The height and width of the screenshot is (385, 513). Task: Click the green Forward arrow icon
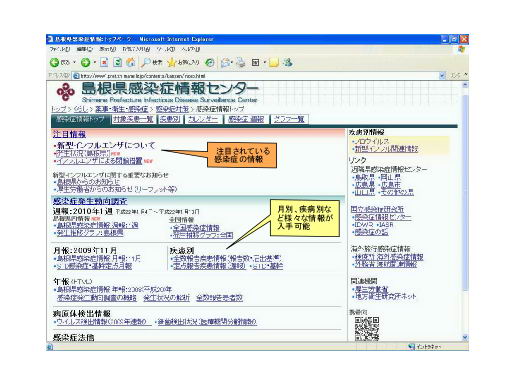[x=85, y=62]
